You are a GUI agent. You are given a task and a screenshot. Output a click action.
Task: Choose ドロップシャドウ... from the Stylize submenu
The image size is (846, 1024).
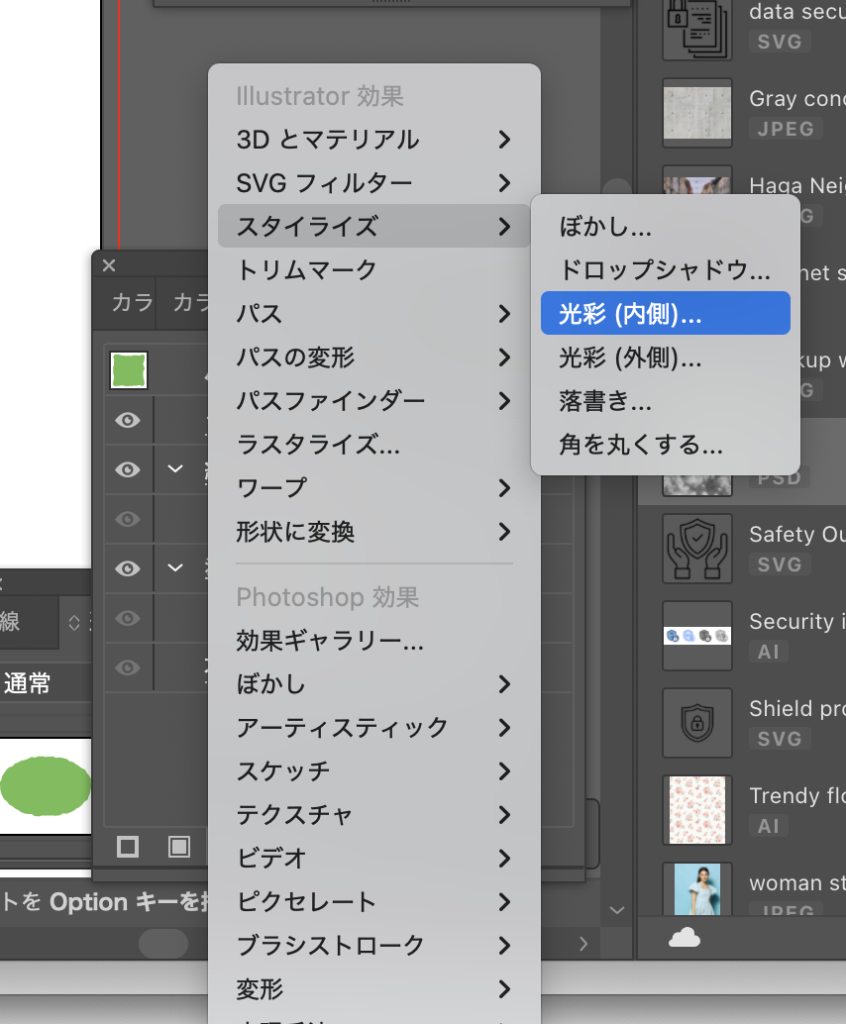(x=664, y=270)
